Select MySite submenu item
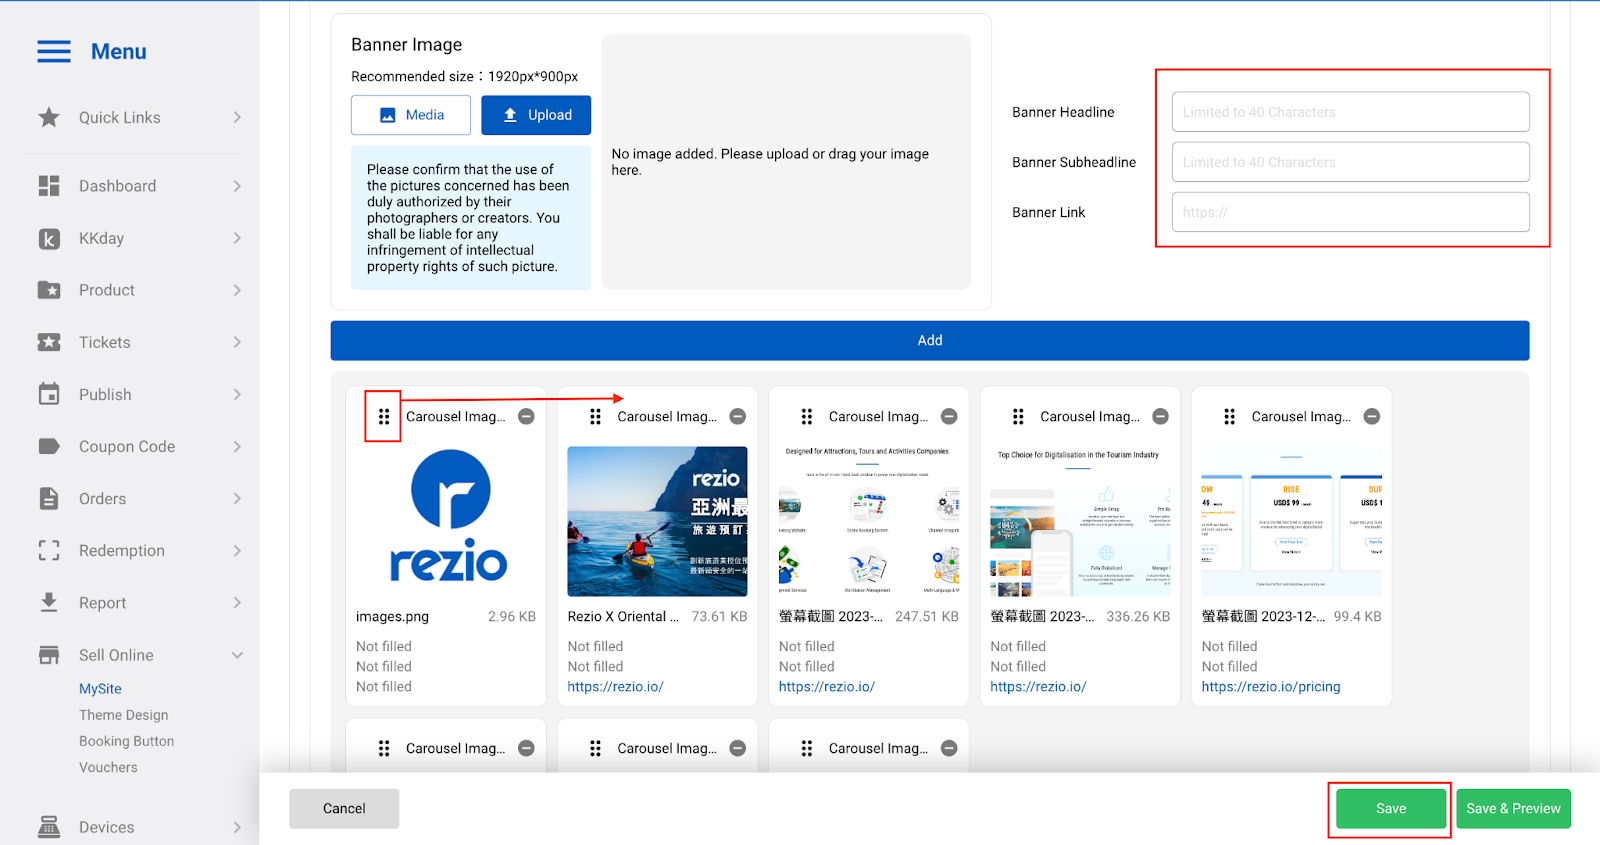Viewport: 1600px width, 845px height. [100, 689]
